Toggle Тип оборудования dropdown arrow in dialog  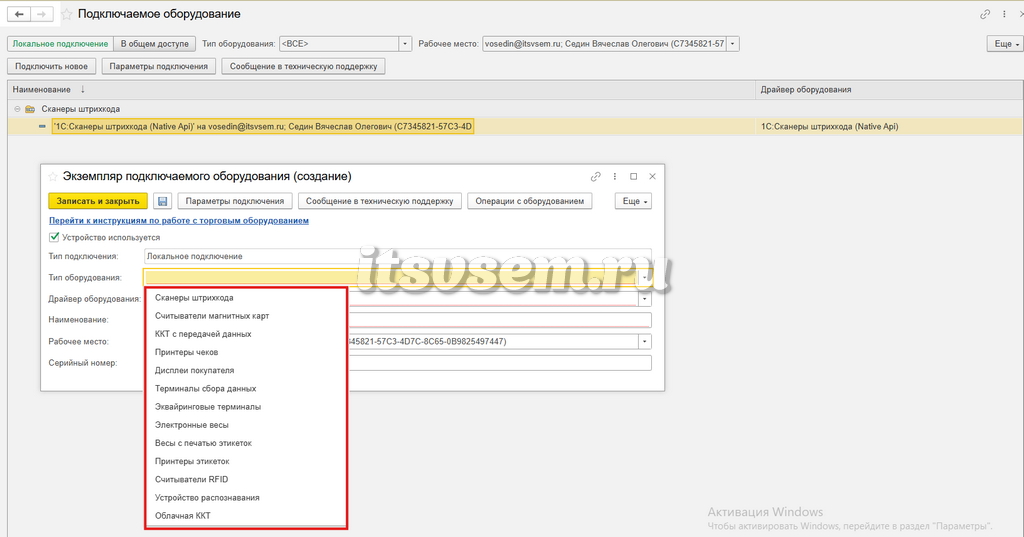click(645, 278)
